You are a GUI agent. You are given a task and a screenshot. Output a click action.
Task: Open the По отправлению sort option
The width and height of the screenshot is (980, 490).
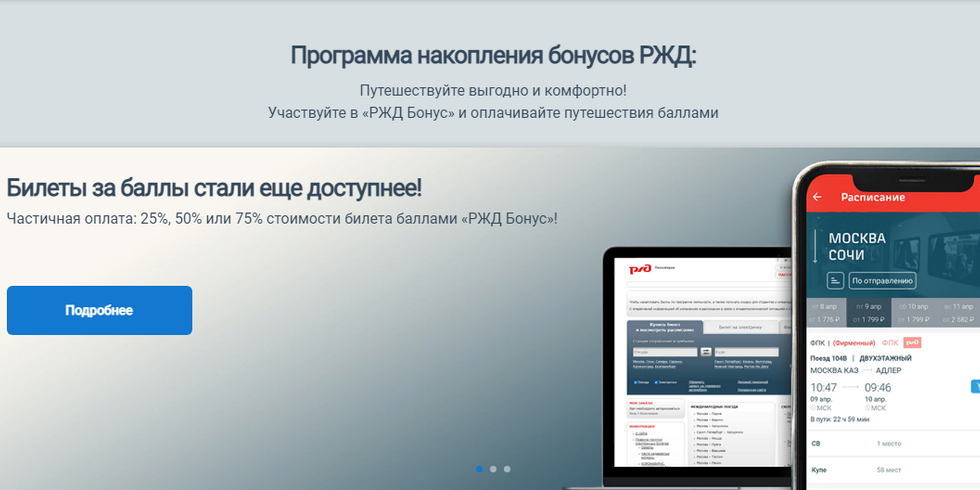click(883, 281)
